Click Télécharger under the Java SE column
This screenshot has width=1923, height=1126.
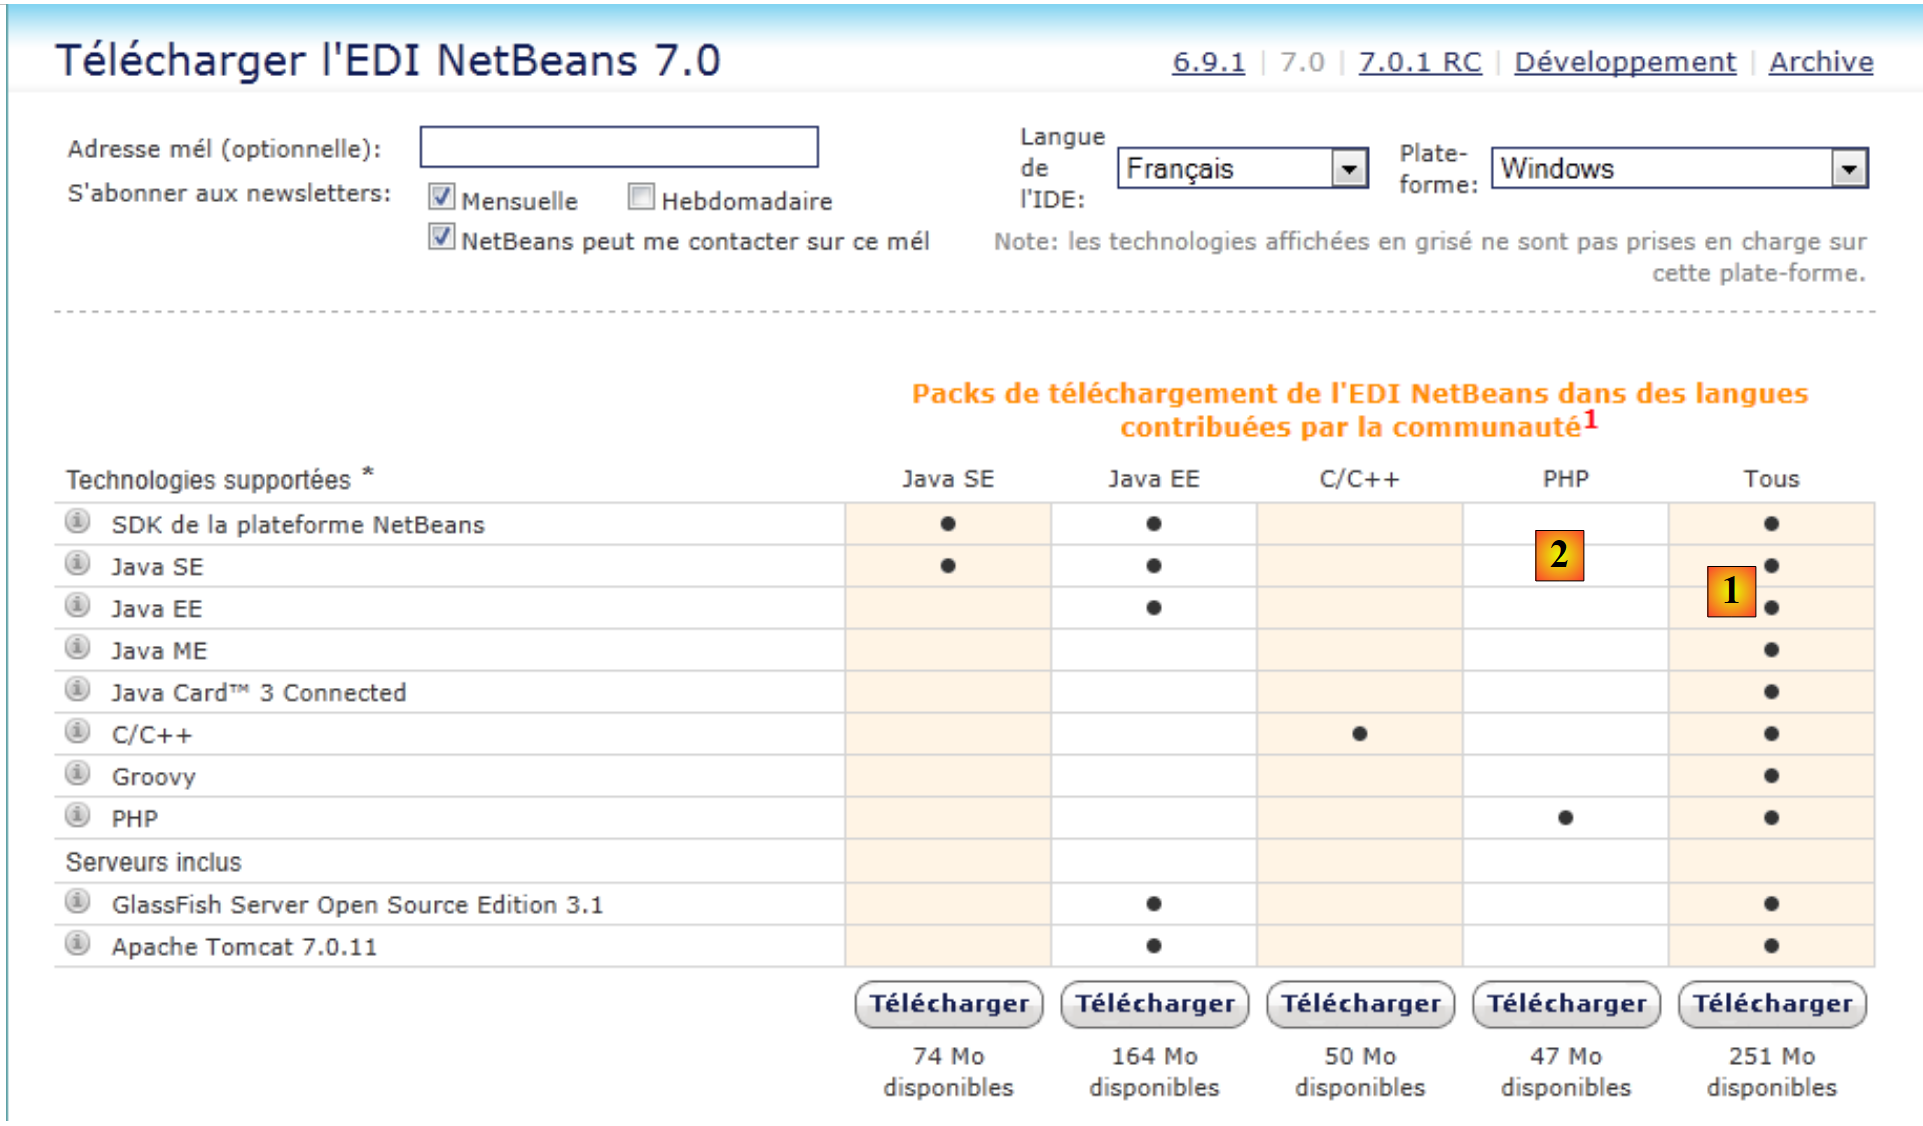coord(948,1004)
